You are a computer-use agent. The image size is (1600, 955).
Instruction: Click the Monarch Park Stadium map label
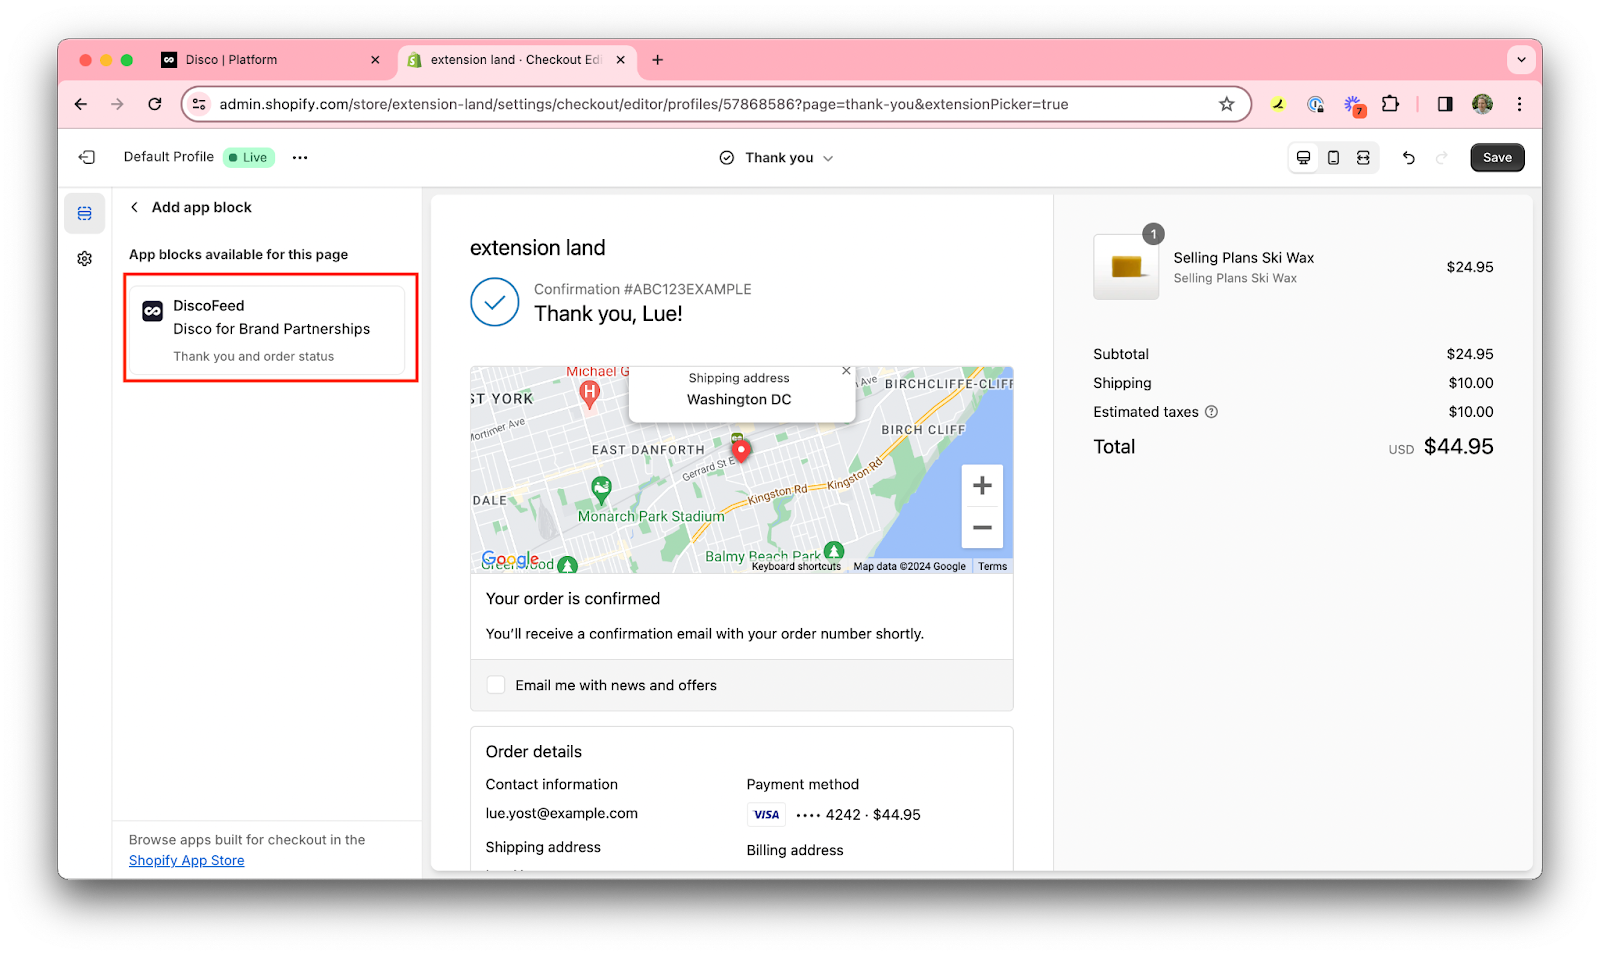coord(651,517)
